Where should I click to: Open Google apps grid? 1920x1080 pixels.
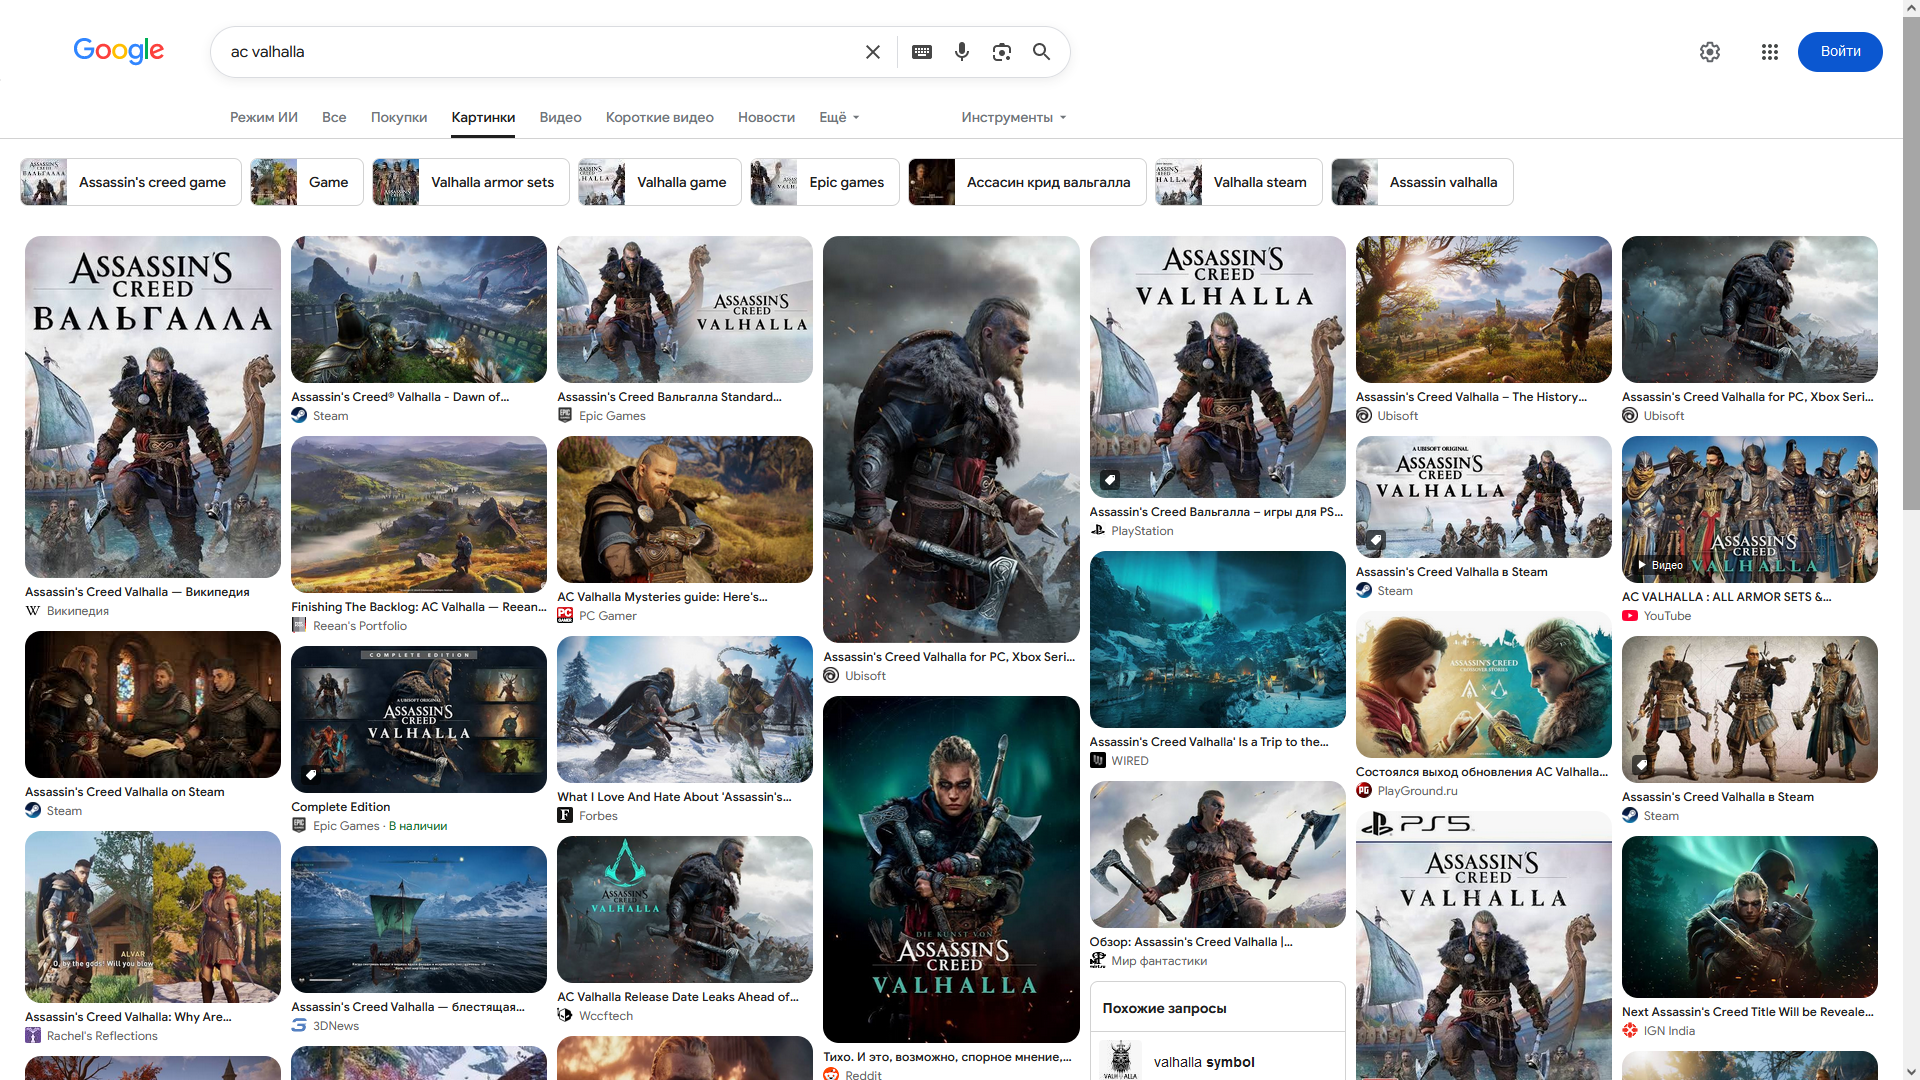coord(1770,52)
